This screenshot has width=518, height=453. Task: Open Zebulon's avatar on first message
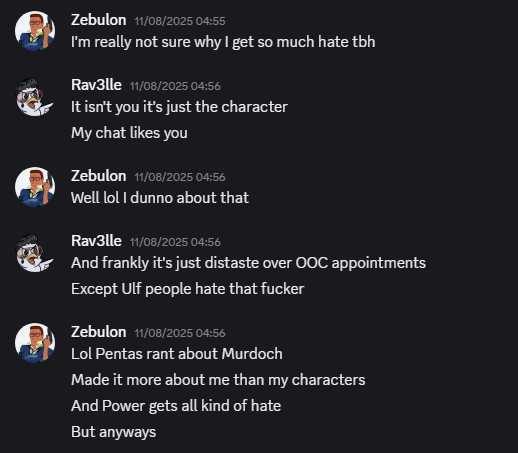point(35,31)
